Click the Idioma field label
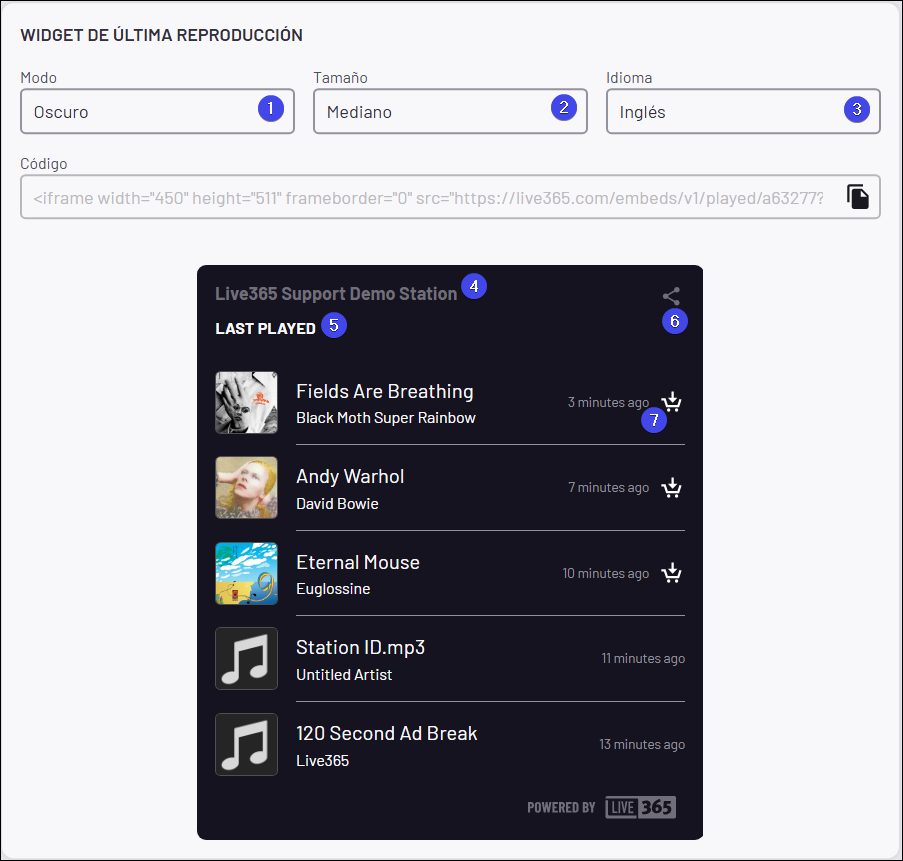This screenshot has height=861, width=903. coord(629,78)
